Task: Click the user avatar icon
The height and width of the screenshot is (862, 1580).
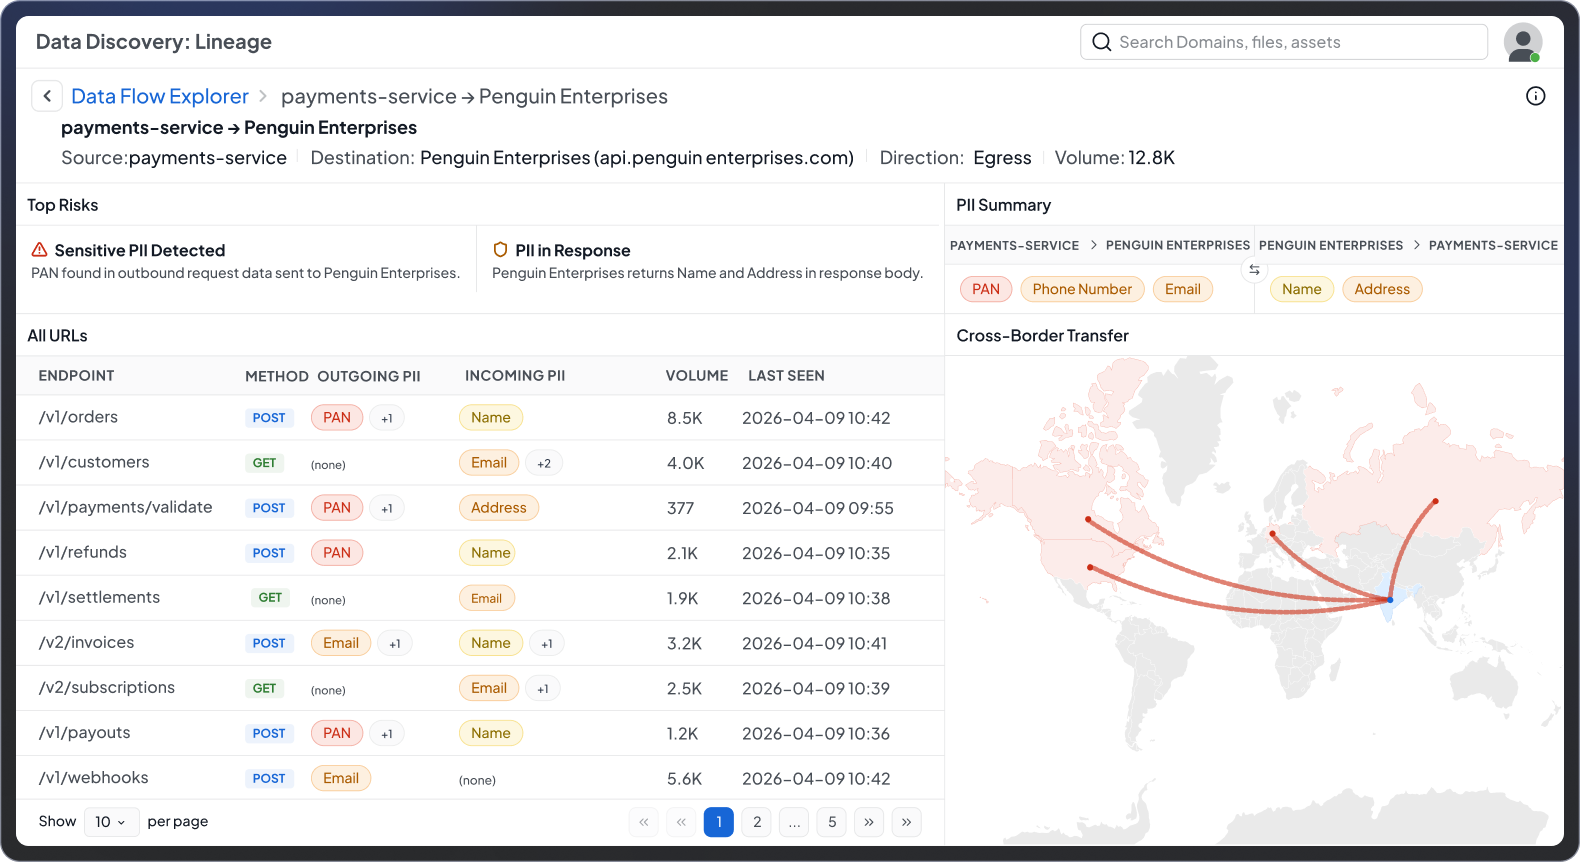Action: tap(1523, 42)
